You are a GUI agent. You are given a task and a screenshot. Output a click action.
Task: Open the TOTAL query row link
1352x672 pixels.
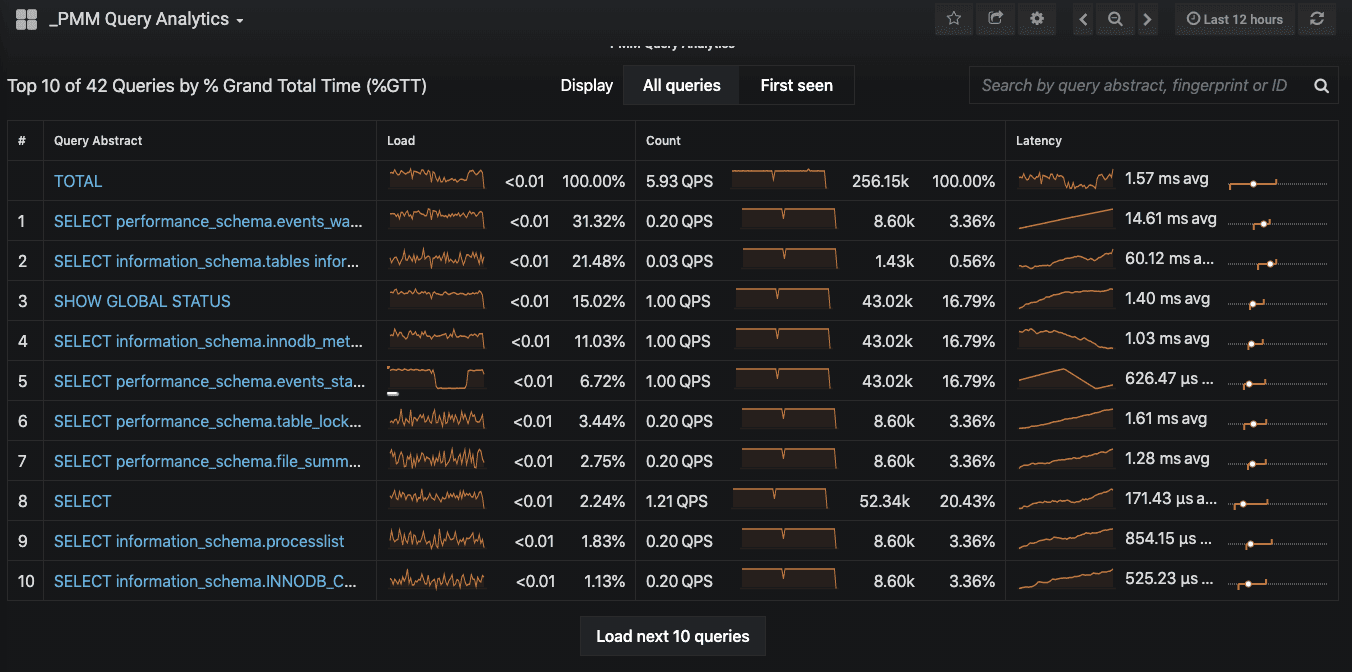[78, 181]
